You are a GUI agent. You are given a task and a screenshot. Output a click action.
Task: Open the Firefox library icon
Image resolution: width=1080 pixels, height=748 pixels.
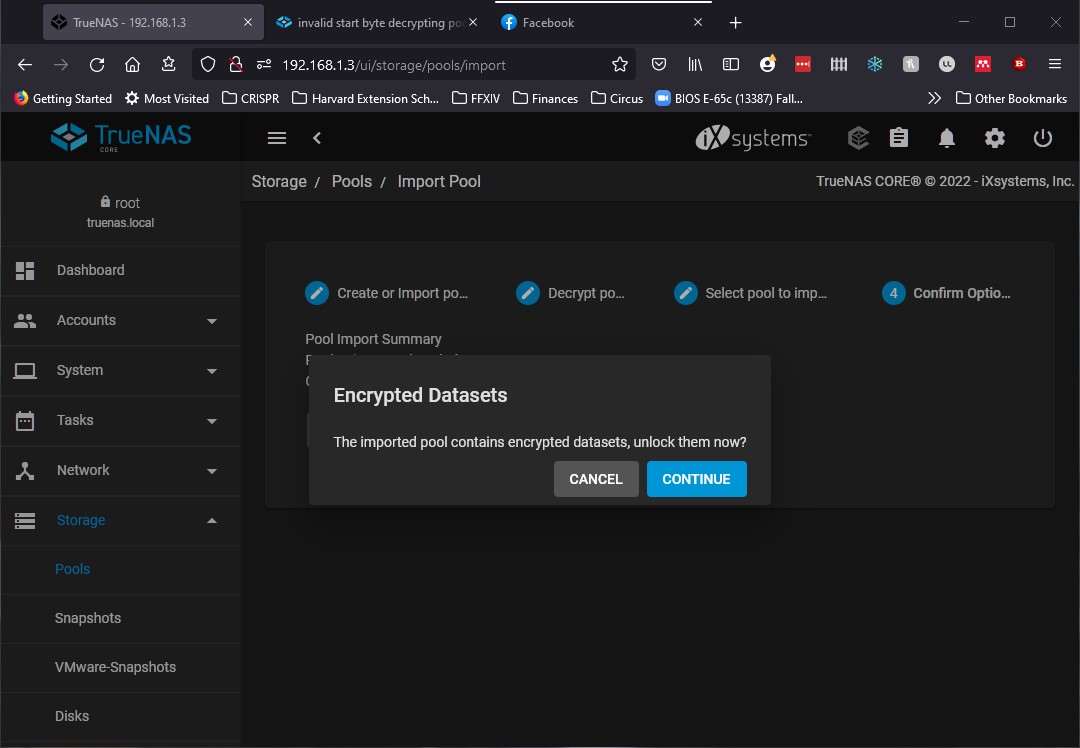tap(695, 65)
